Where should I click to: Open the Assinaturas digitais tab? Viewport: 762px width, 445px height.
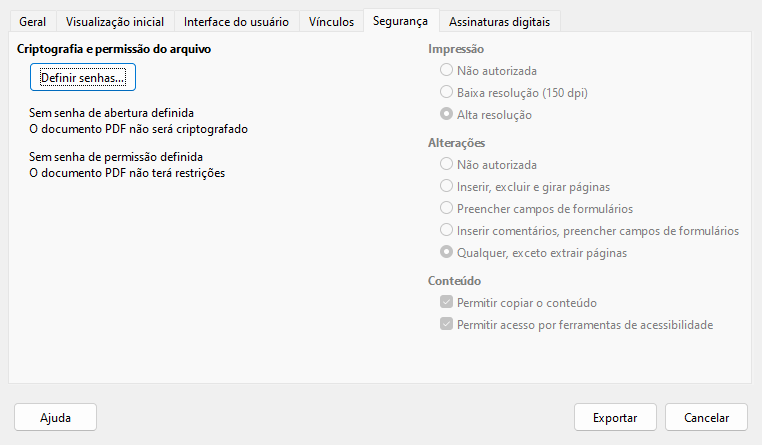click(500, 22)
